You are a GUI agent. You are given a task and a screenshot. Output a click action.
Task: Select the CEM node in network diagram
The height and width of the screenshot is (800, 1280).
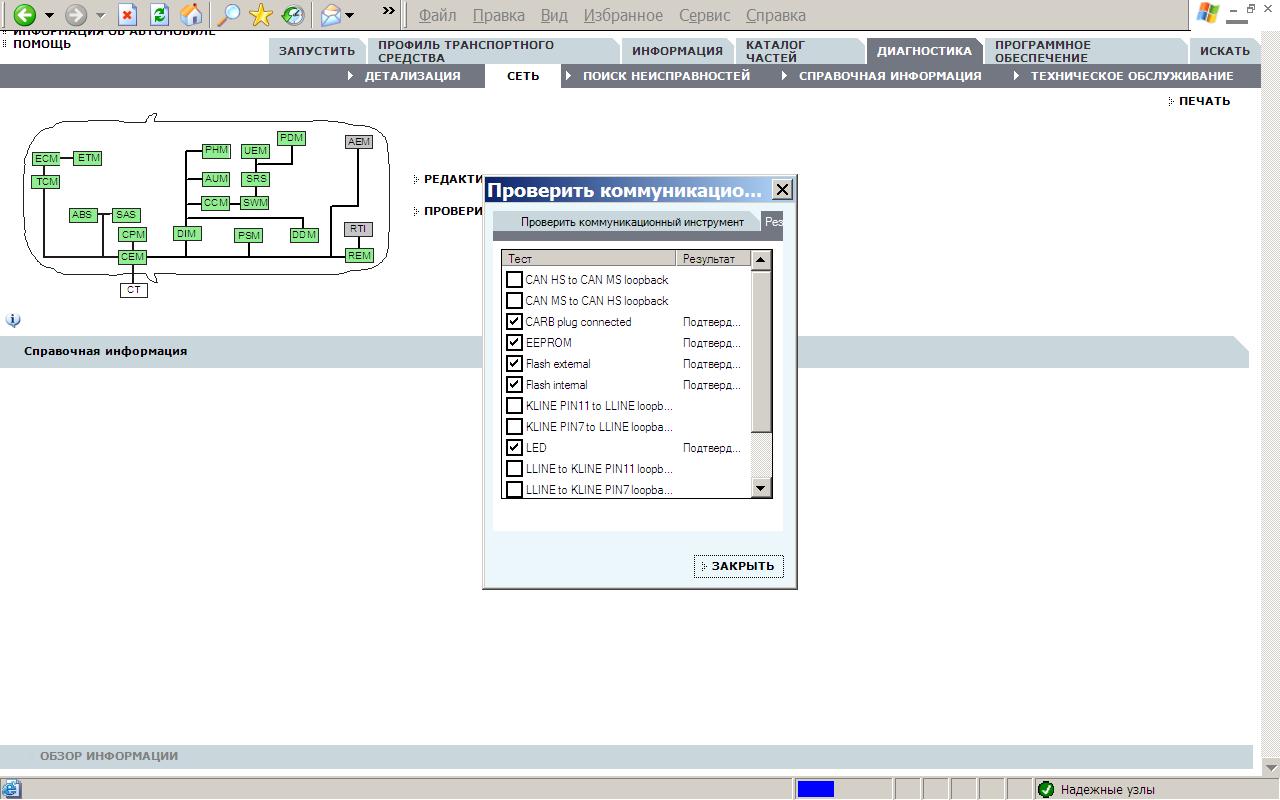[x=132, y=257]
